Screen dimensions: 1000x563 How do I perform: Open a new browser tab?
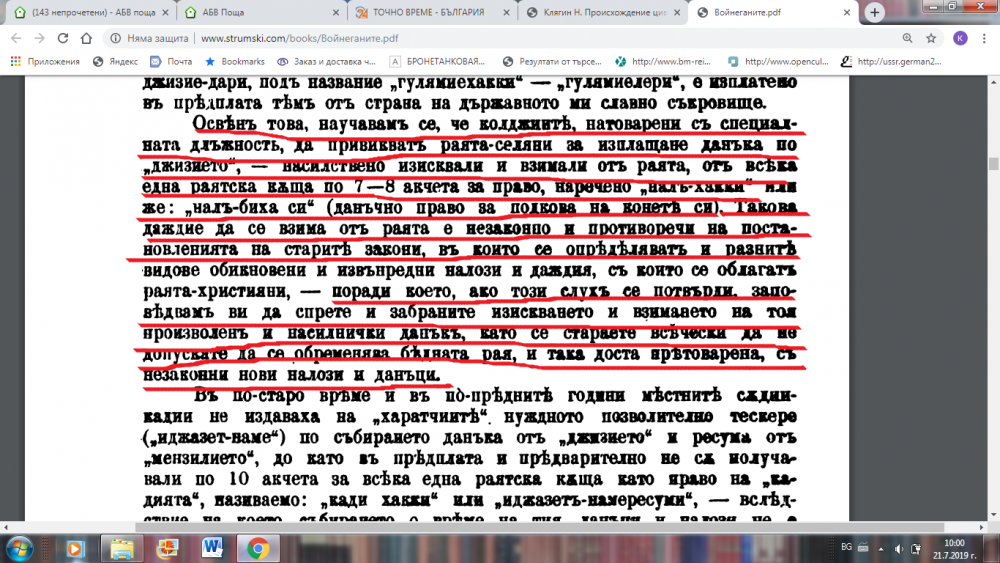coord(875,13)
